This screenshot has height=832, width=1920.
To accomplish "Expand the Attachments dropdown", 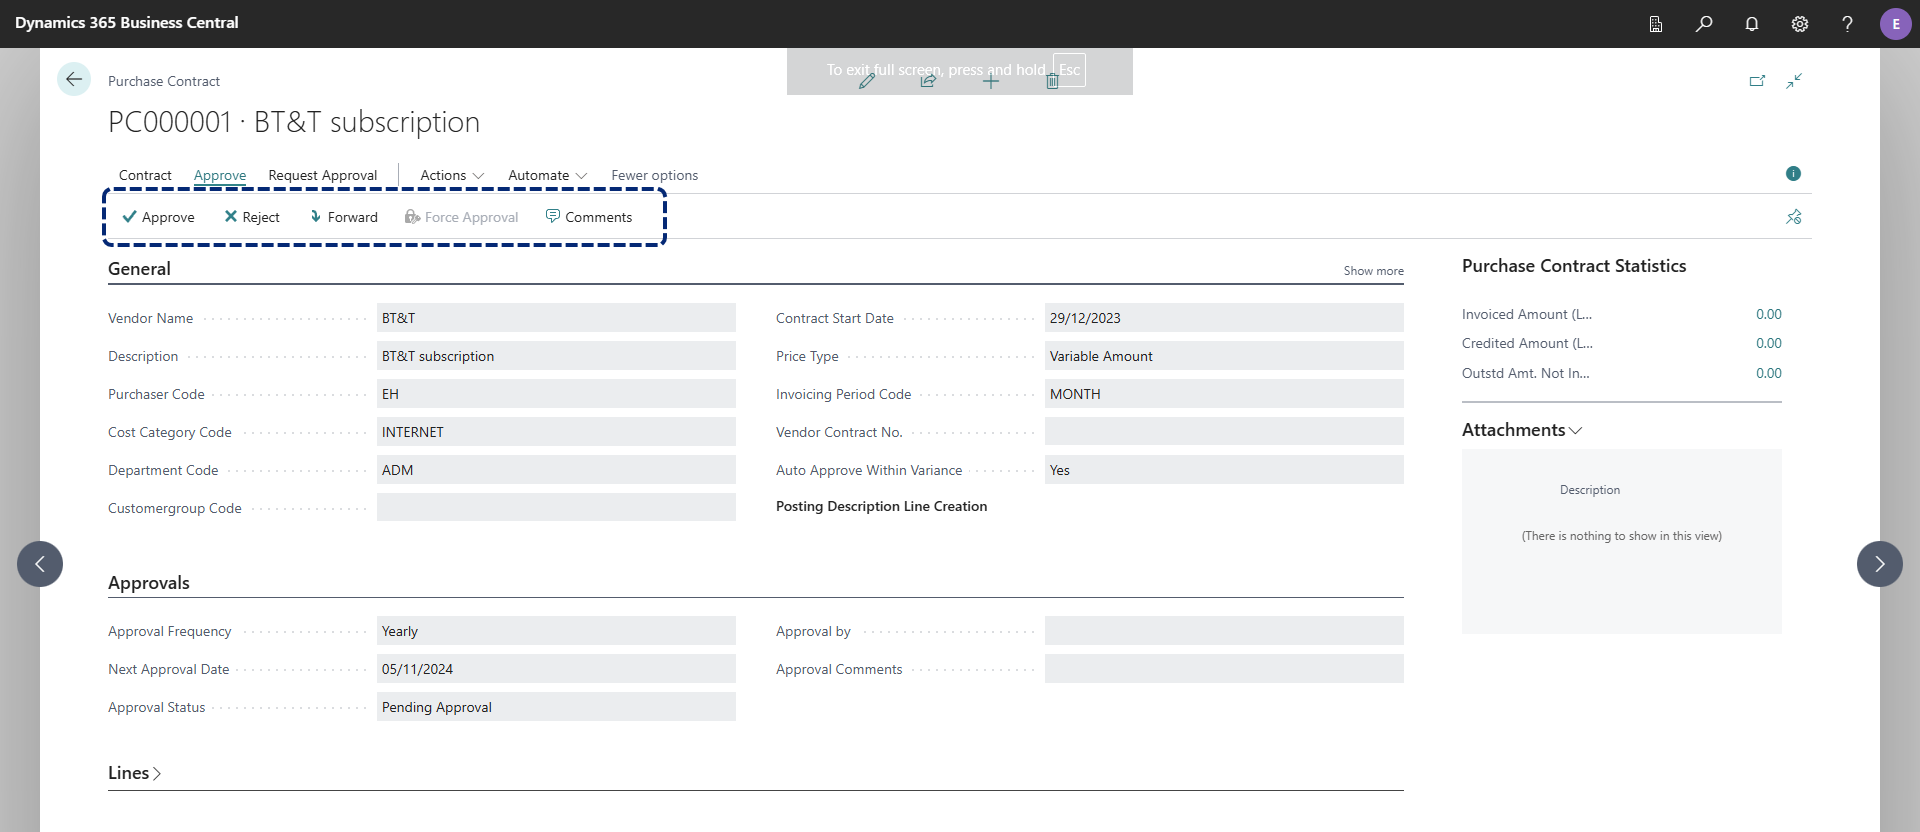I will coord(1522,430).
